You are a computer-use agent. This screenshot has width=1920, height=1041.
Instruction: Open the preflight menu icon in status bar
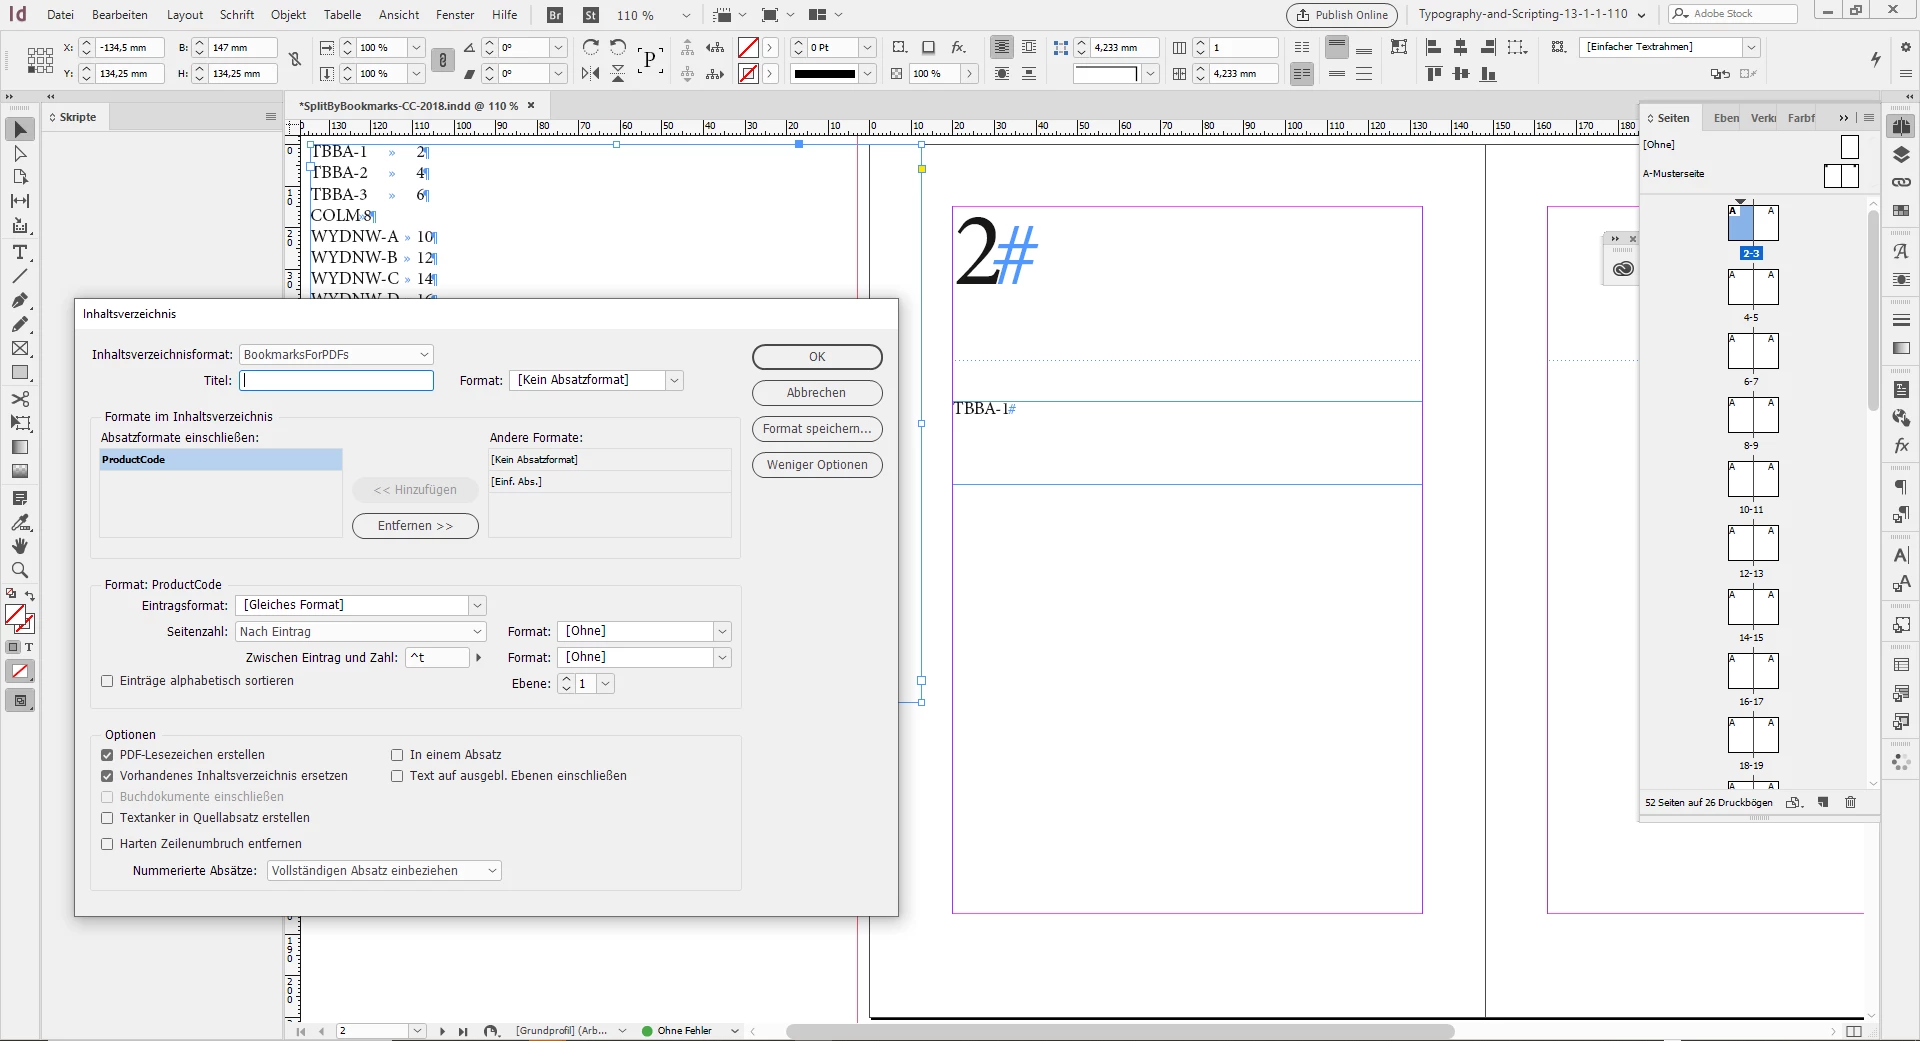coord(735,1031)
